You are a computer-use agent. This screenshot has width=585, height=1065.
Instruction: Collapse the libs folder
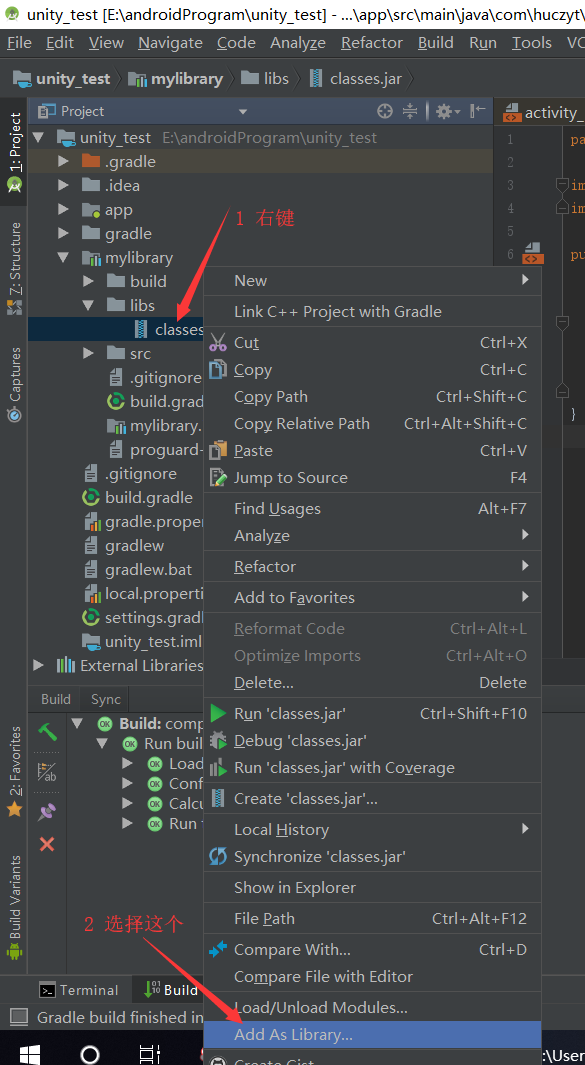tap(88, 306)
